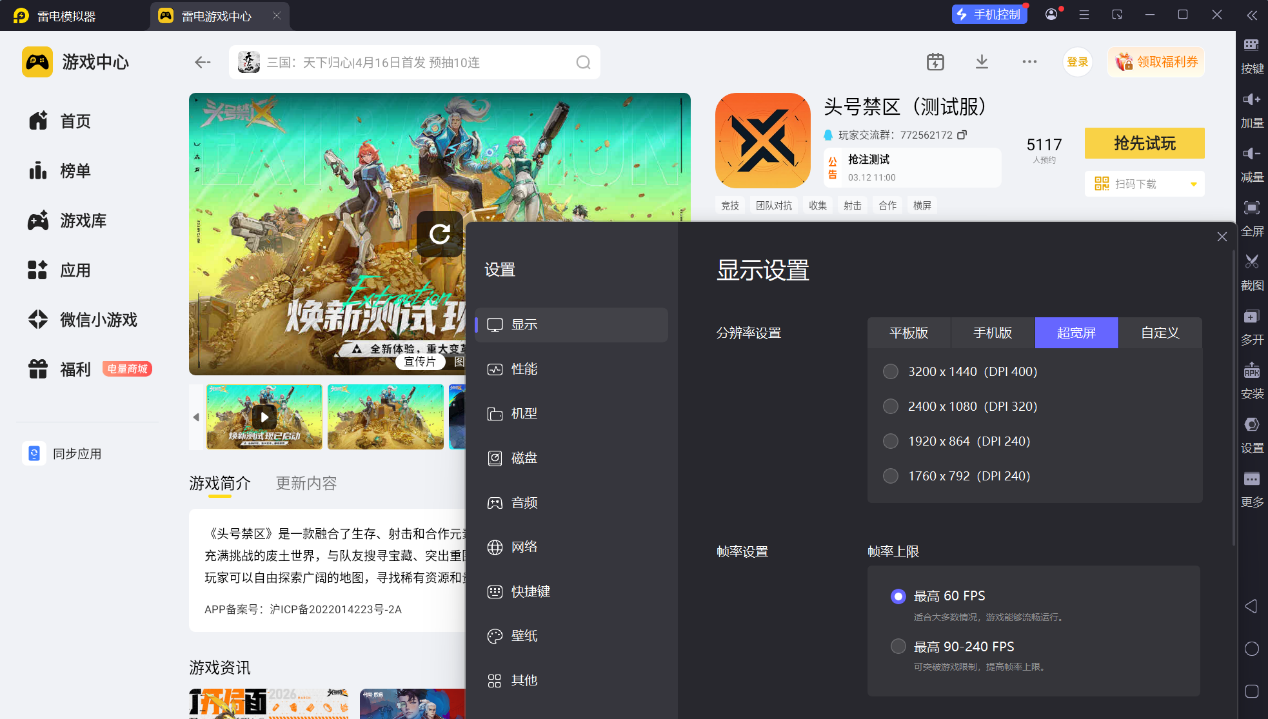Viewport: 1268px width, 719px height.
Task: Open the downloads arrow icon
Action: click(x=982, y=62)
